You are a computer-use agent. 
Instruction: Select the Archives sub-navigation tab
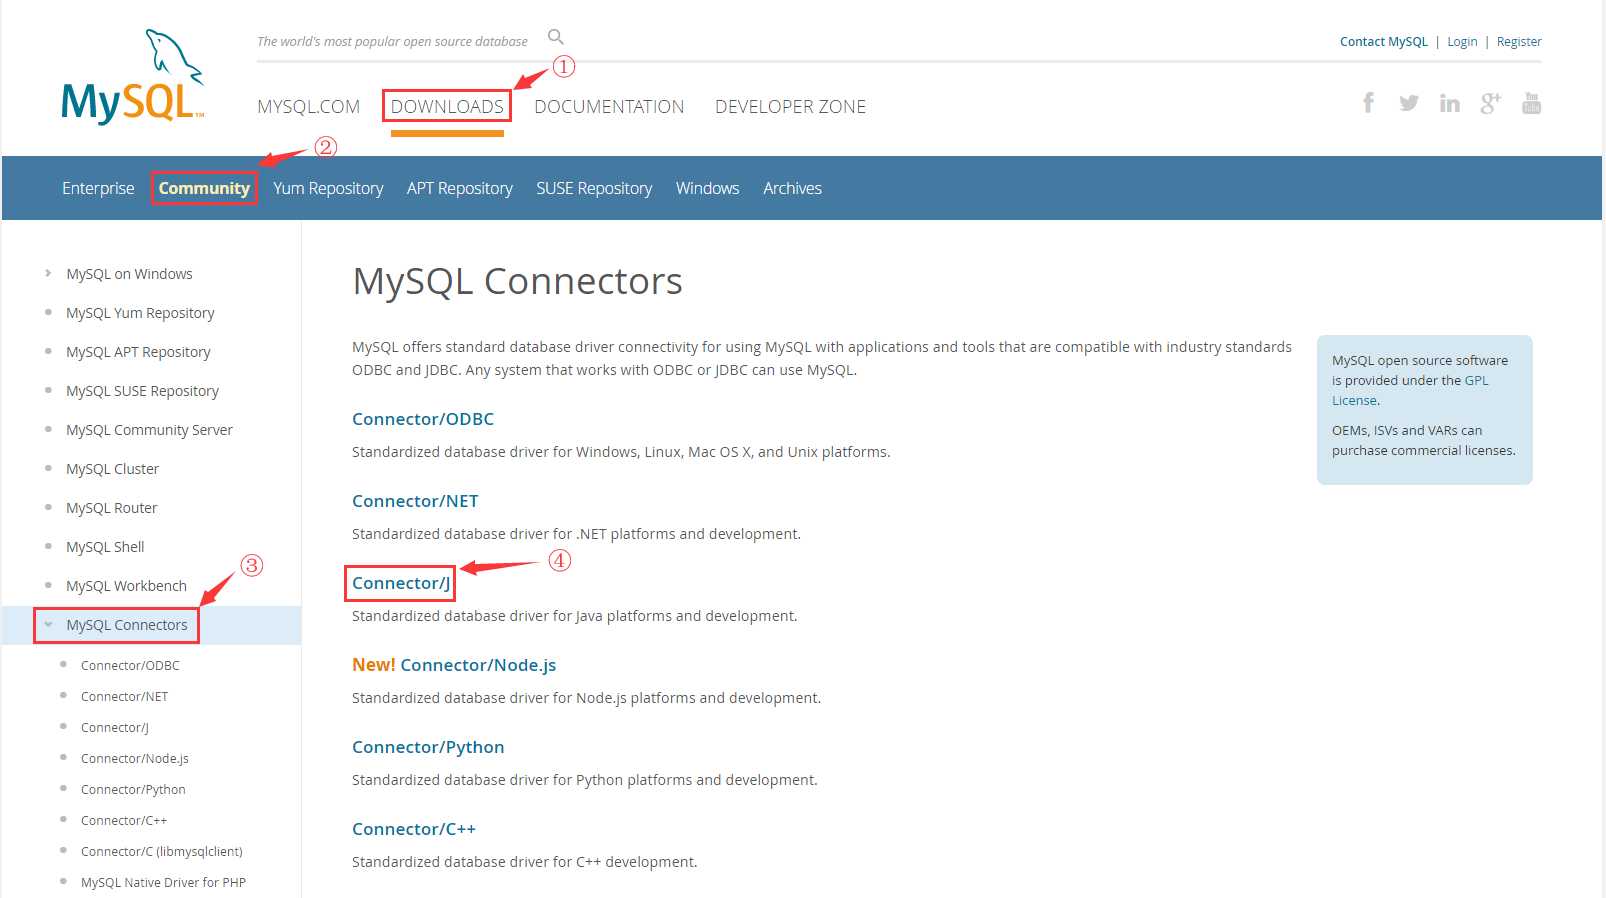pyautogui.click(x=792, y=188)
